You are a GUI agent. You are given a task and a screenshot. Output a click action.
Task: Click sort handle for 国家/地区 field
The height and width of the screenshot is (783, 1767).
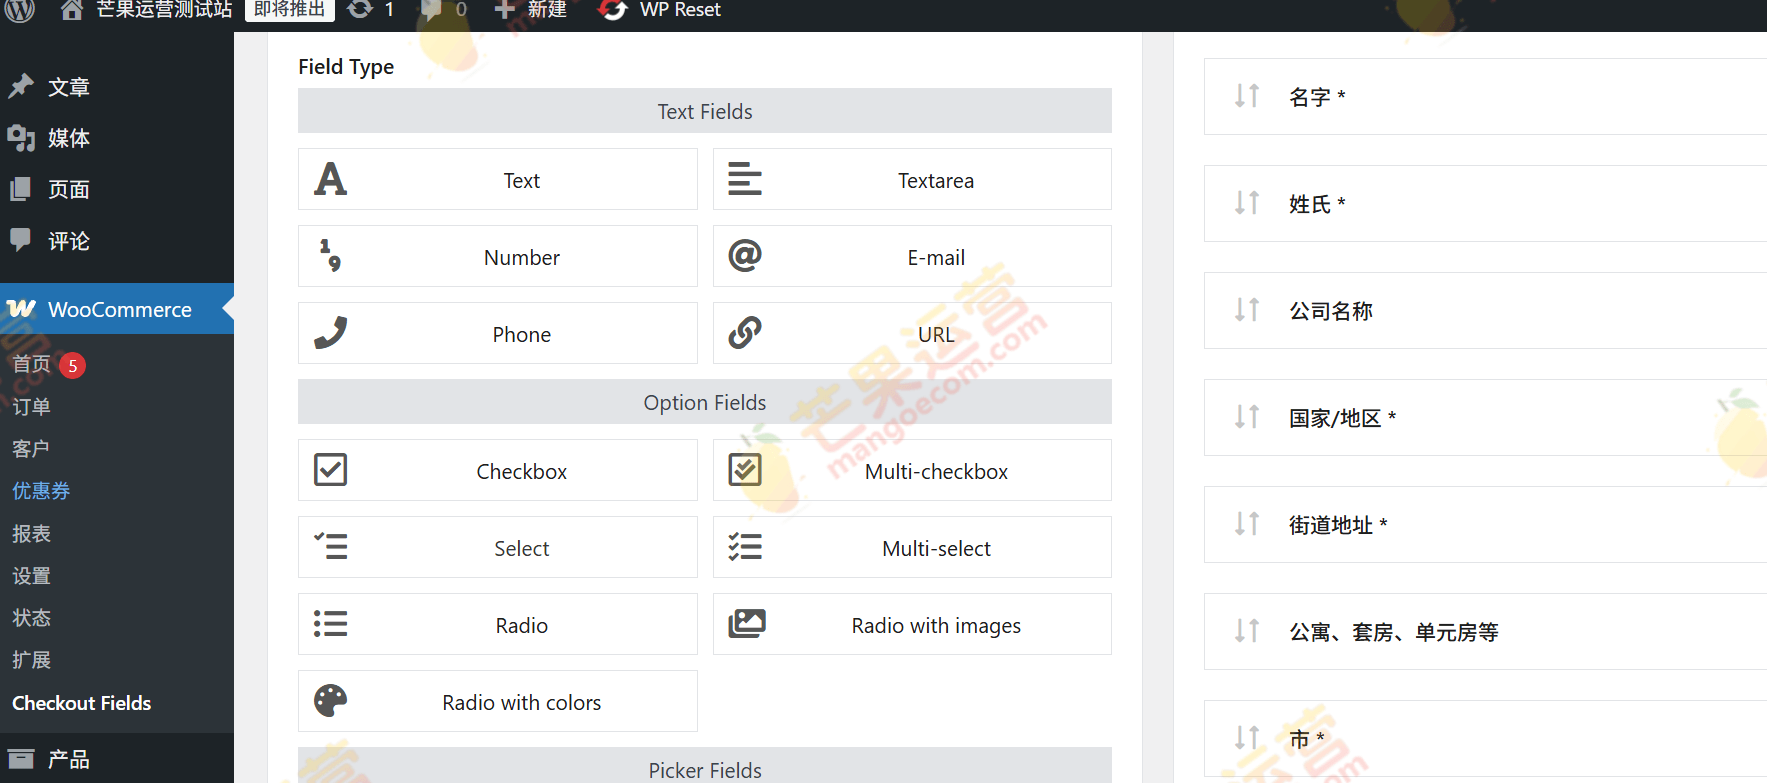[1247, 416]
